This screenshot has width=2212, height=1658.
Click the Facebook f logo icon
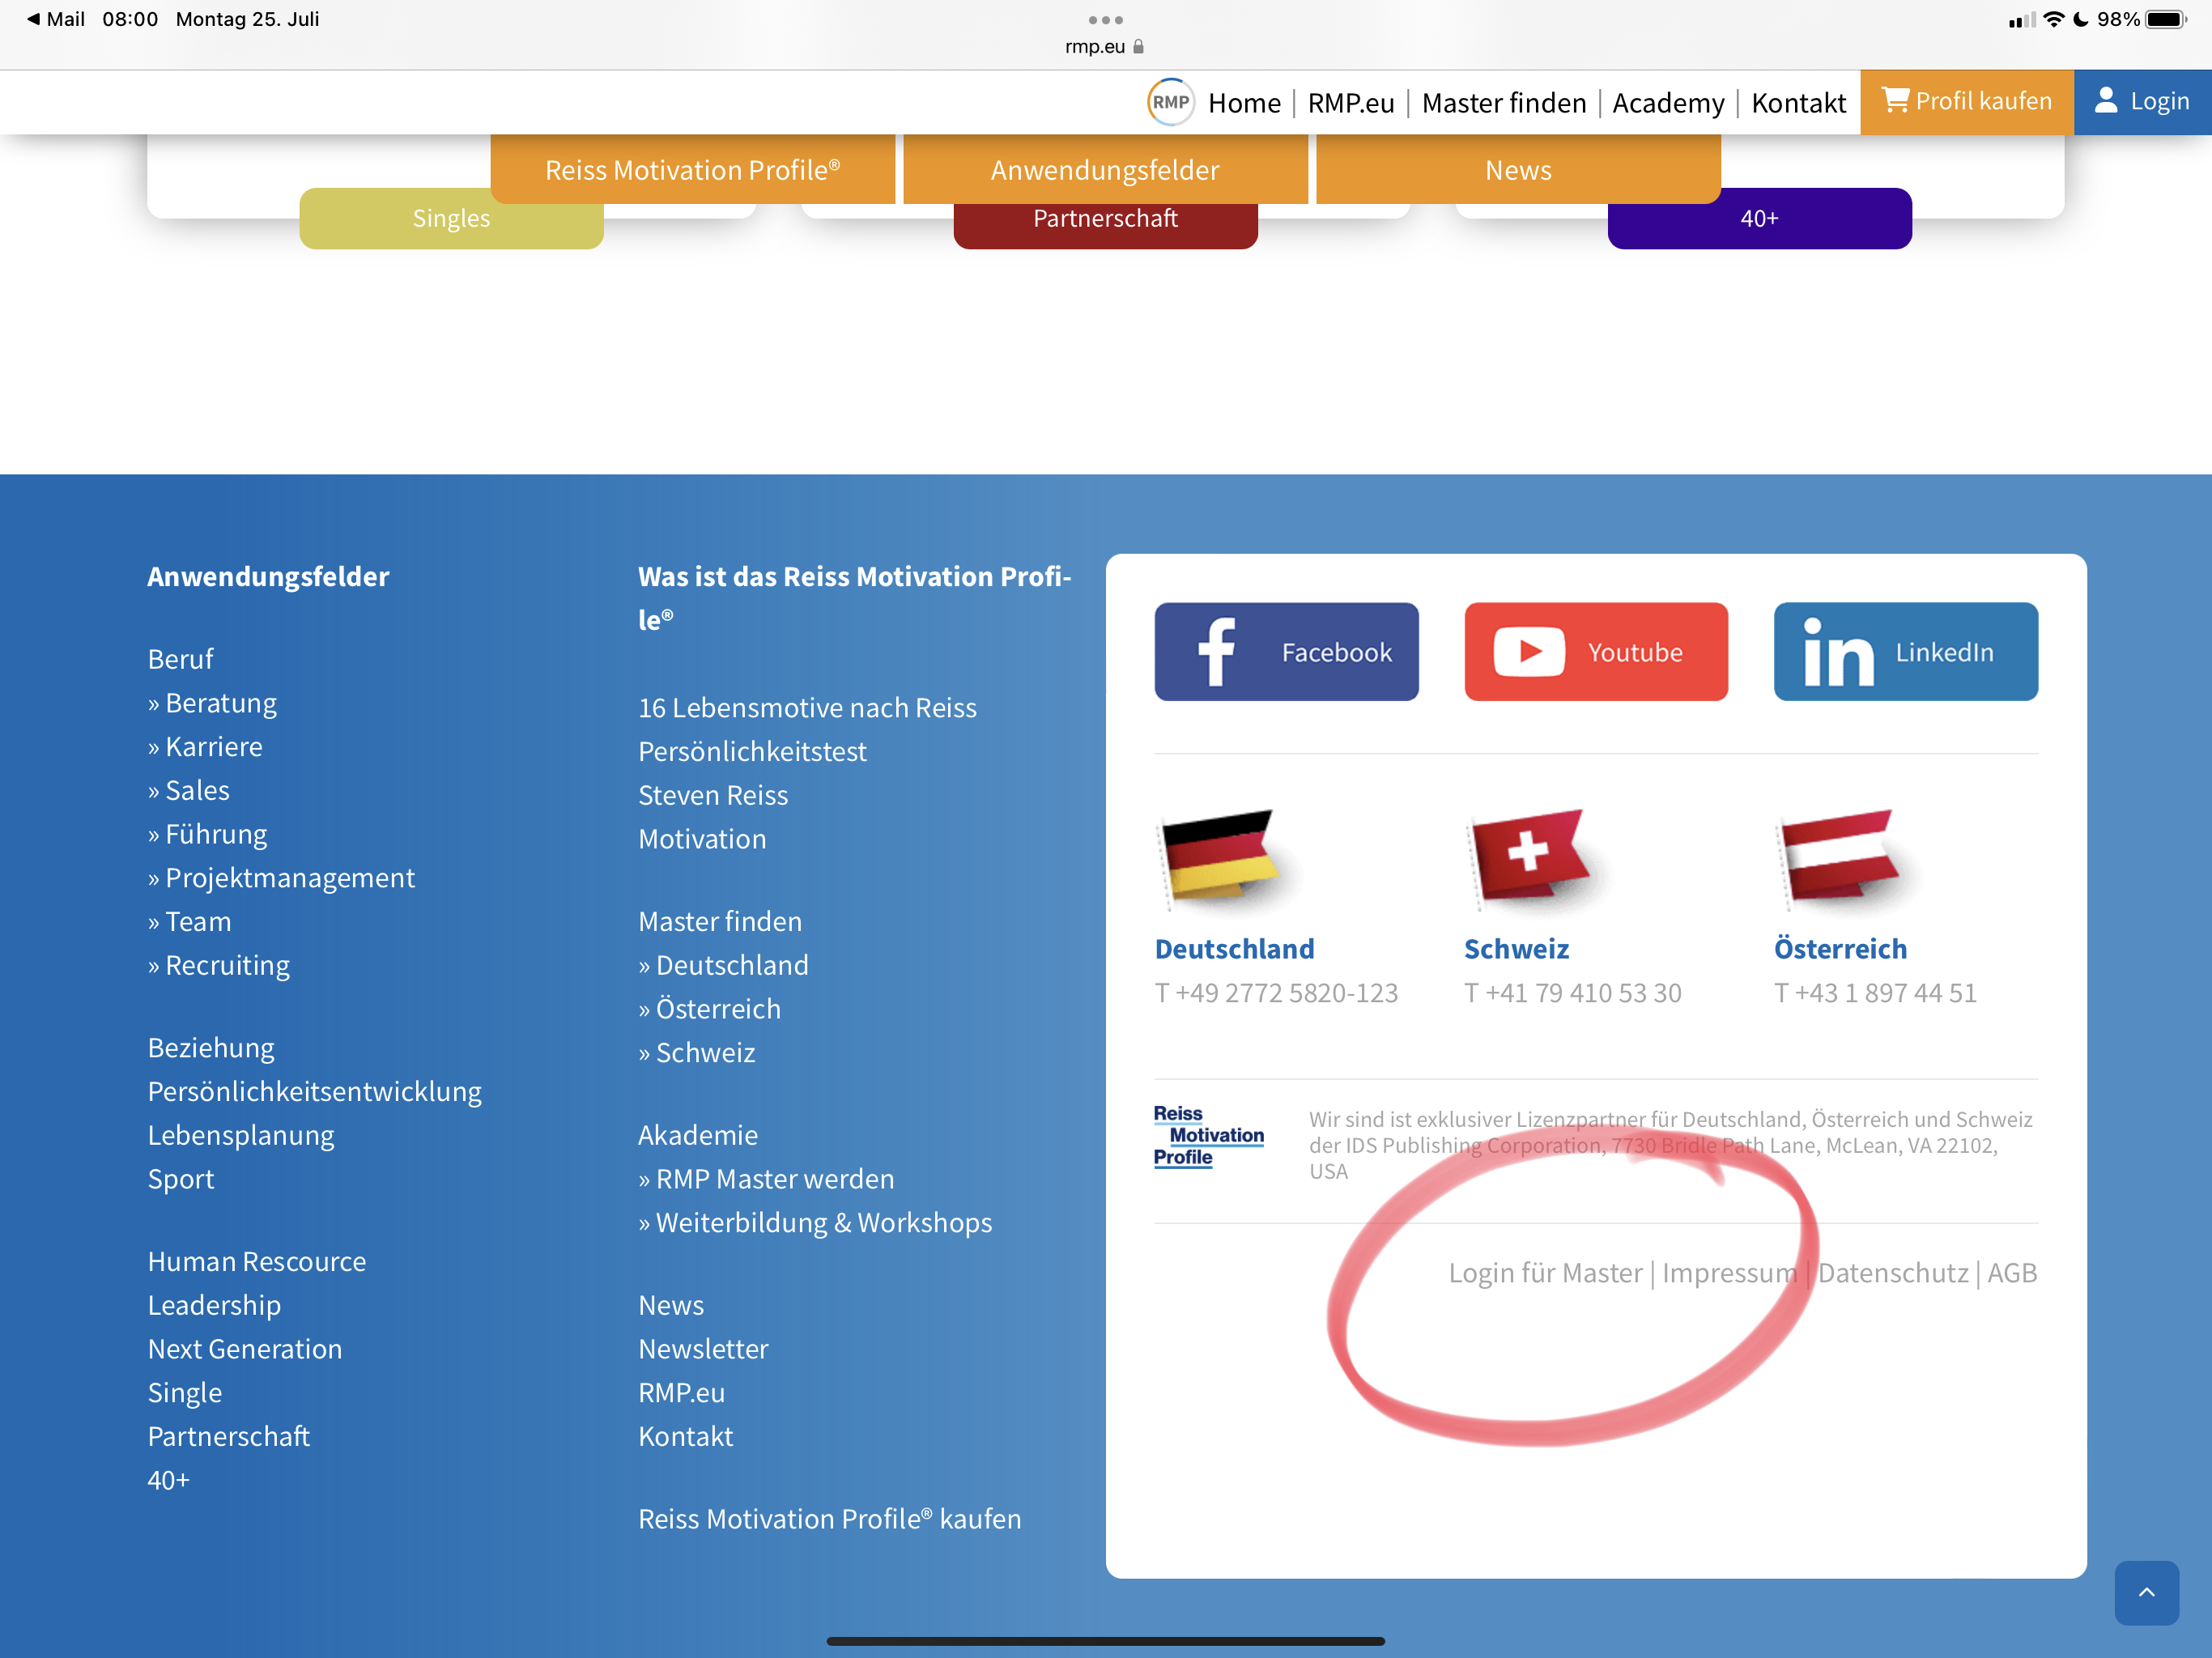click(1216, 652)
